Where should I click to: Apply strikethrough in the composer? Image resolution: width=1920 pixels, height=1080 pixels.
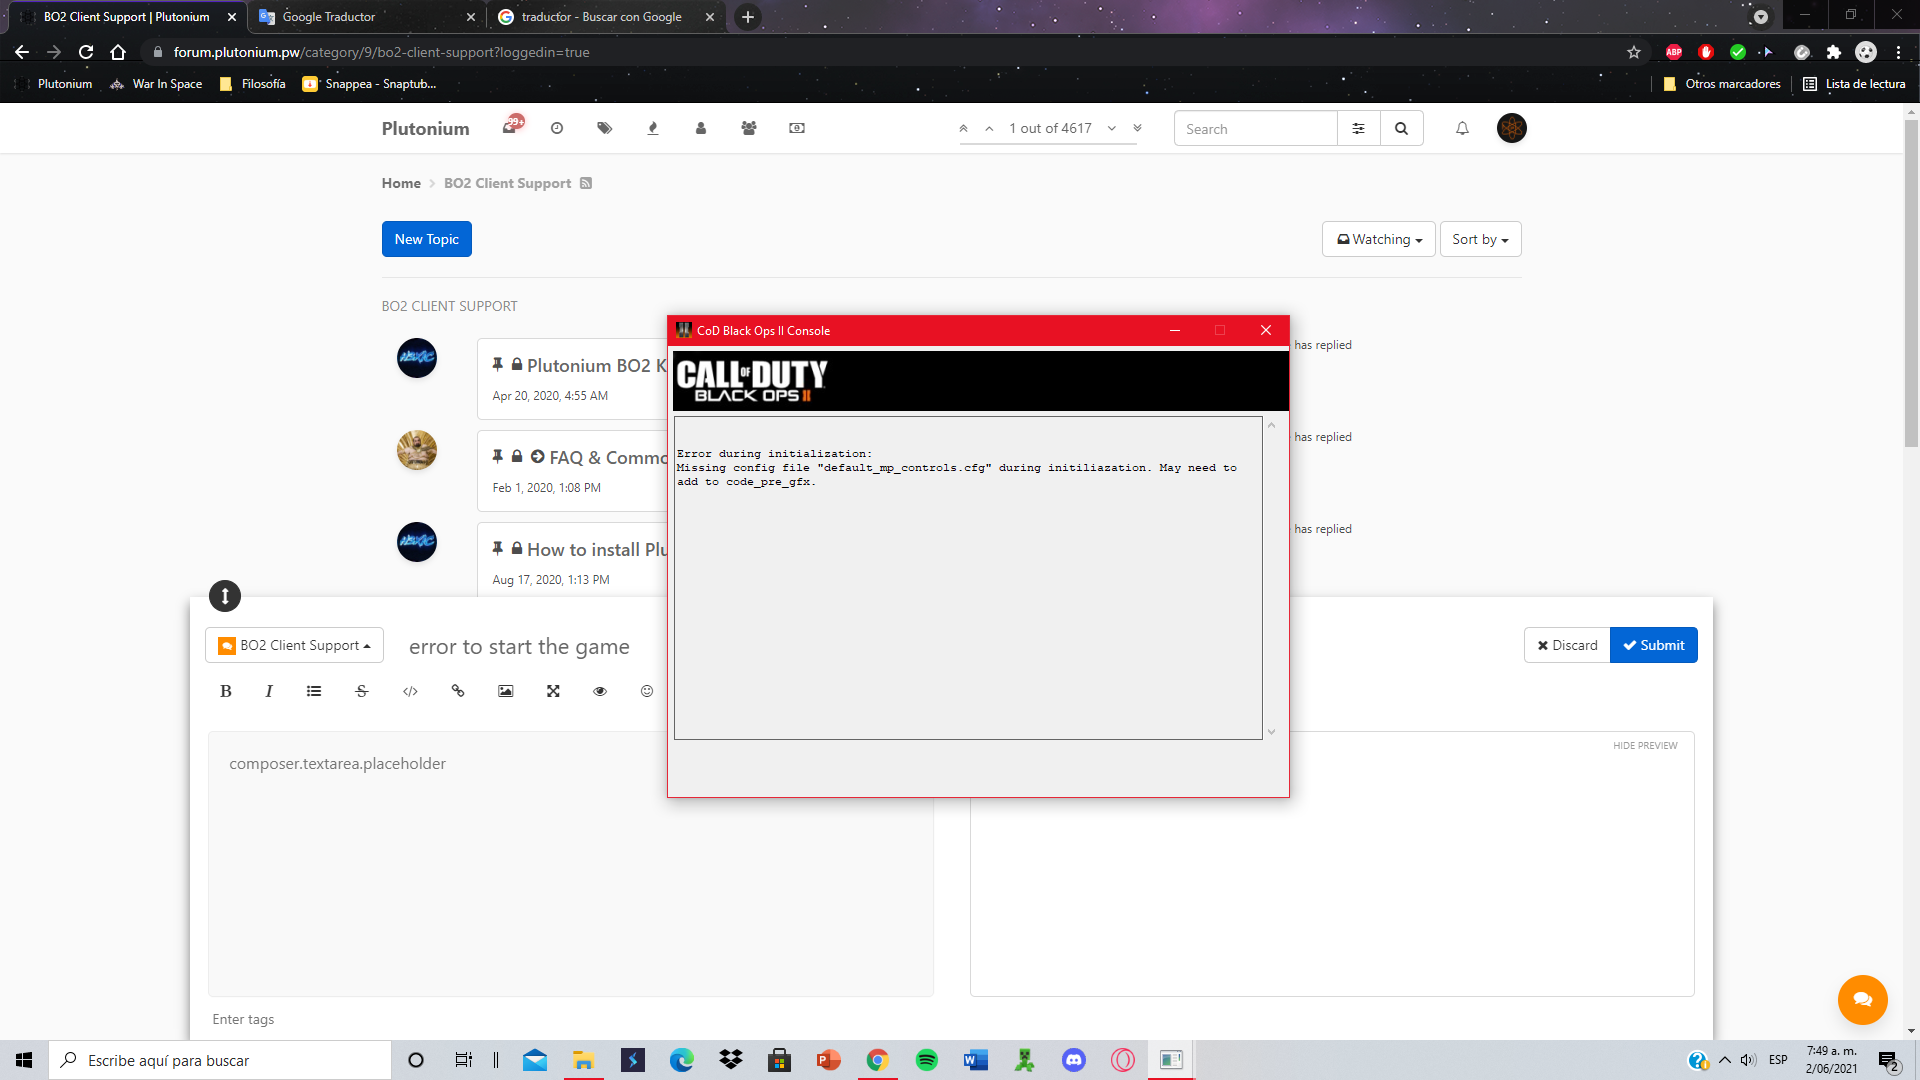tap(362, 691)
